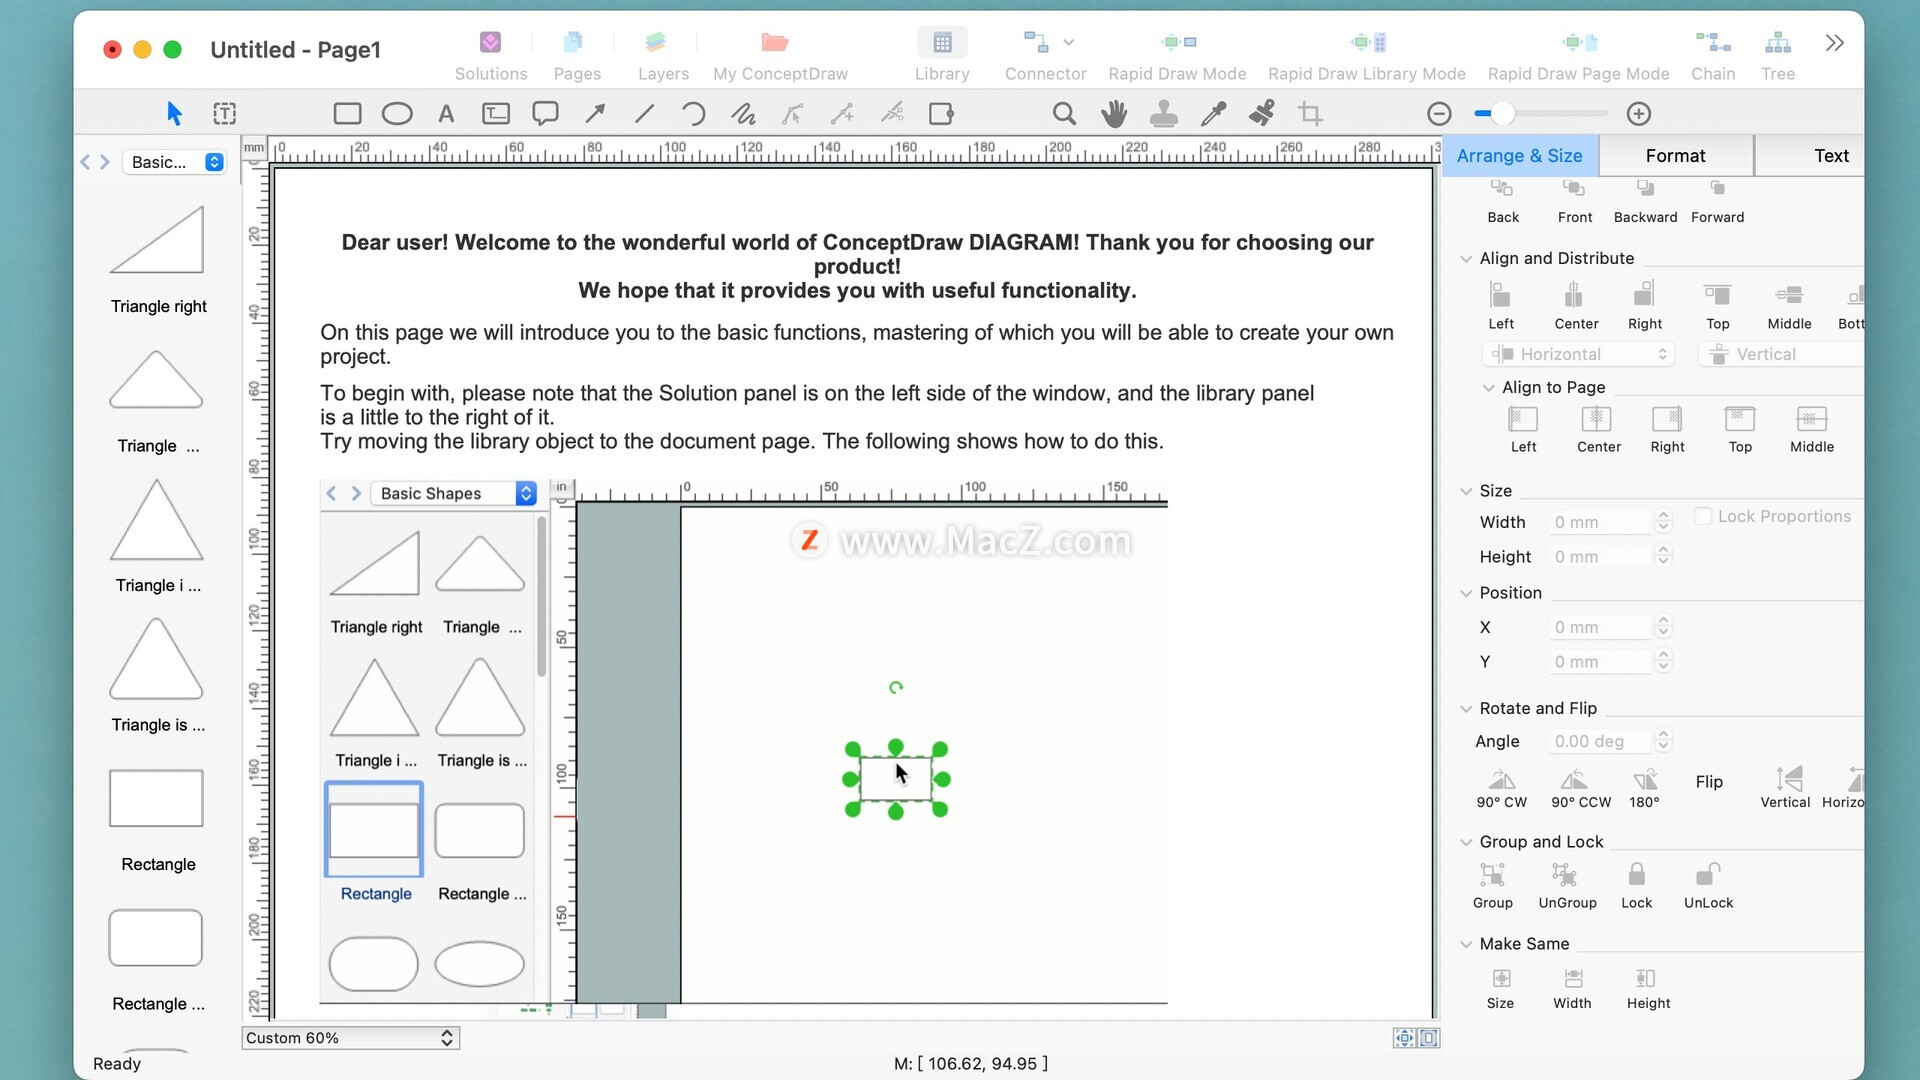The image size is (1920, 1080).
Task: Open the Connector dropdown arrow
Action: point(1069,42)
